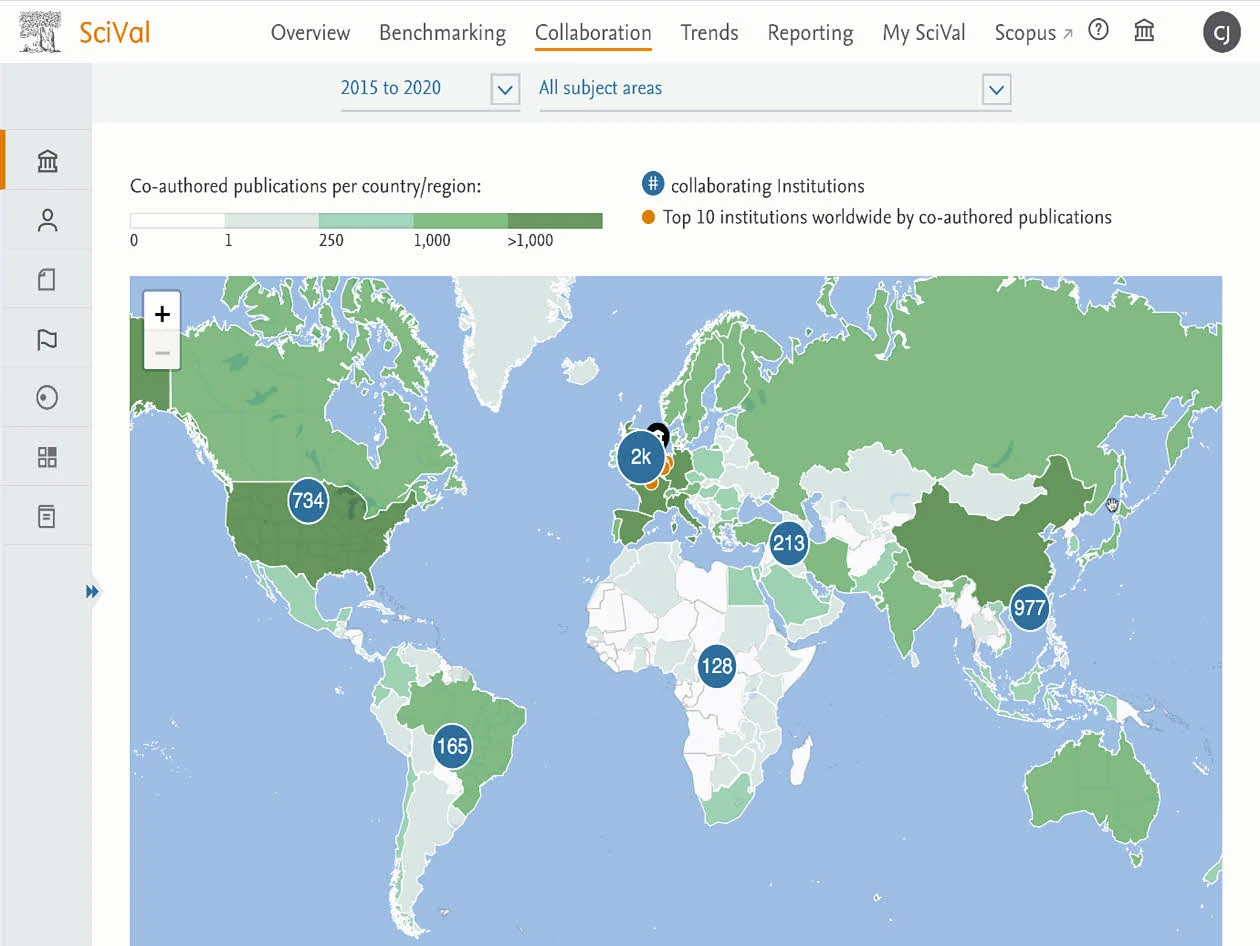Open the Topics circle icon in the sidebar
1260x946 pixels.
pos(47,397)
